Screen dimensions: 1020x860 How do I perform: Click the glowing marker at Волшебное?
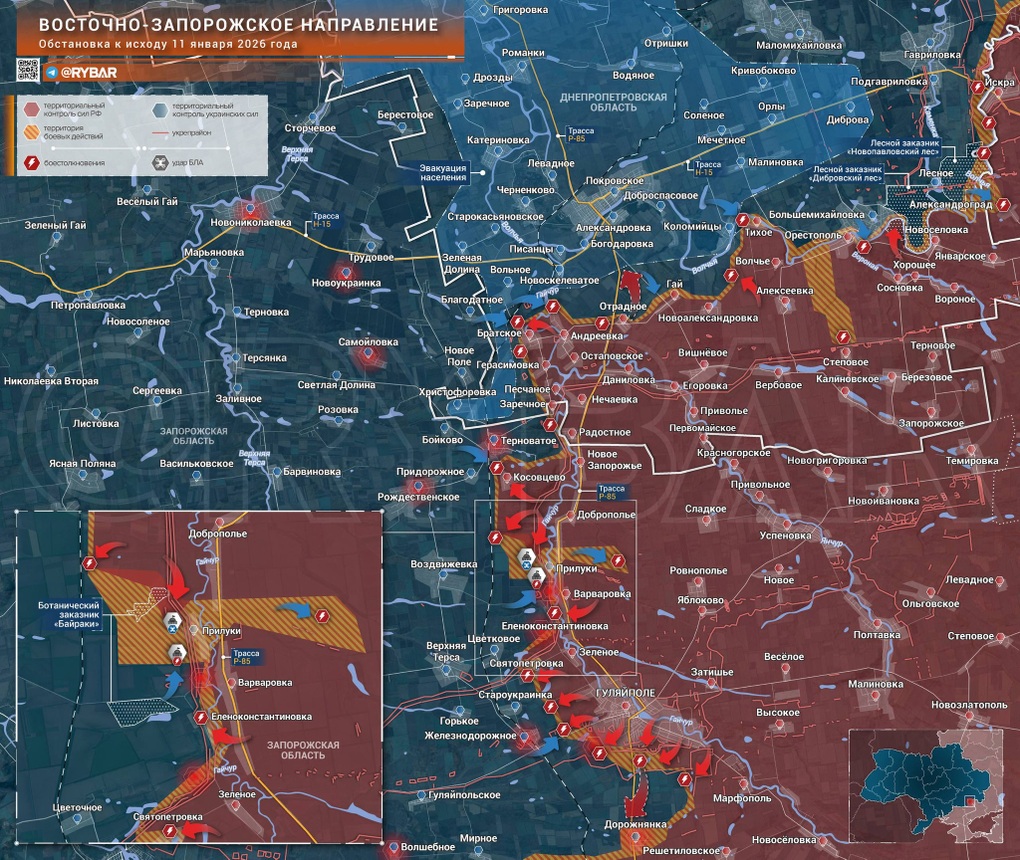point(397,846)
